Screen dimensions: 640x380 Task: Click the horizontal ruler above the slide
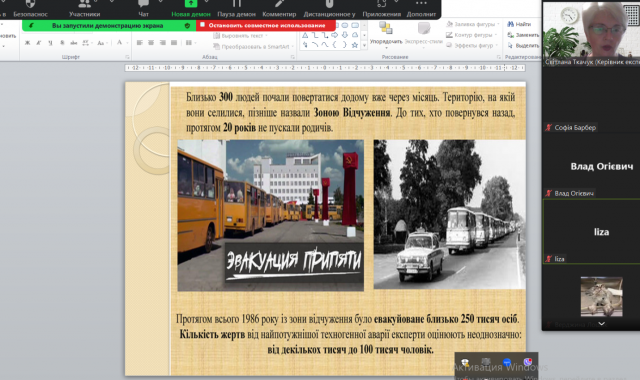(325, 68)
